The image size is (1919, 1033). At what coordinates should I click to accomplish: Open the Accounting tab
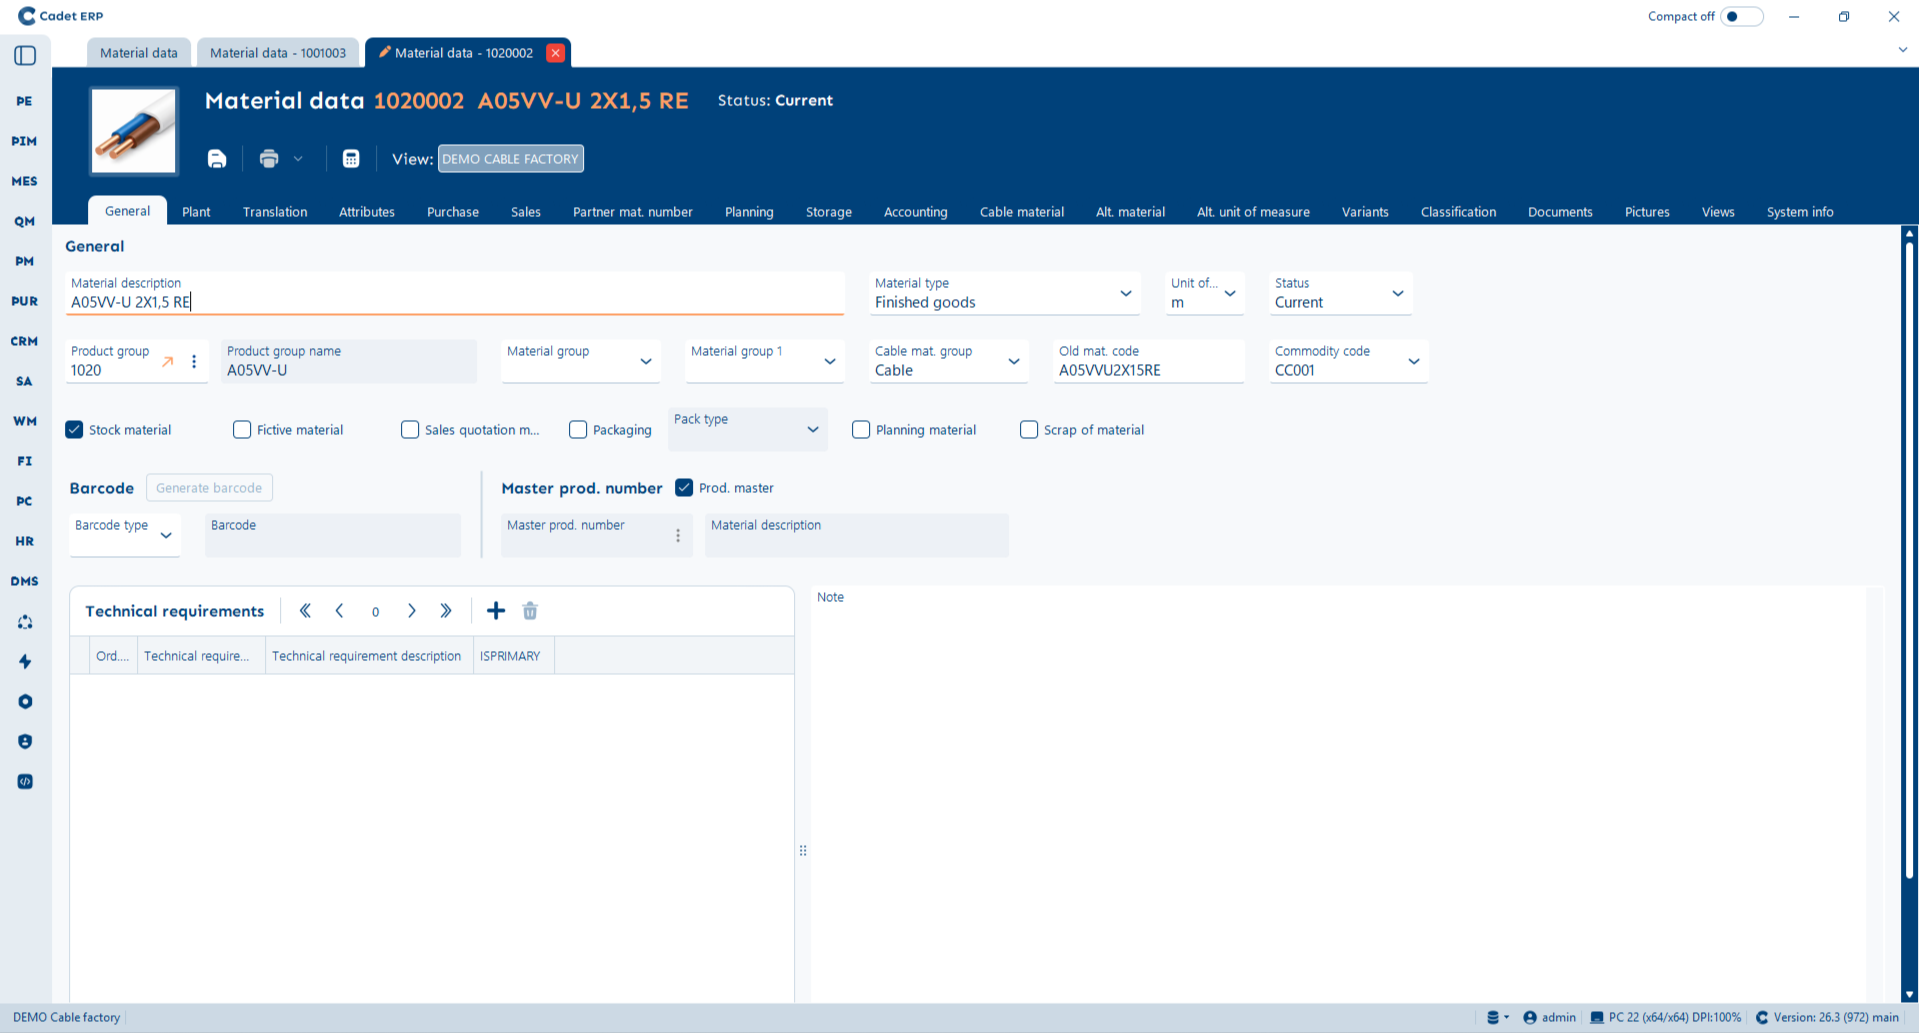[x=915, y=212]
